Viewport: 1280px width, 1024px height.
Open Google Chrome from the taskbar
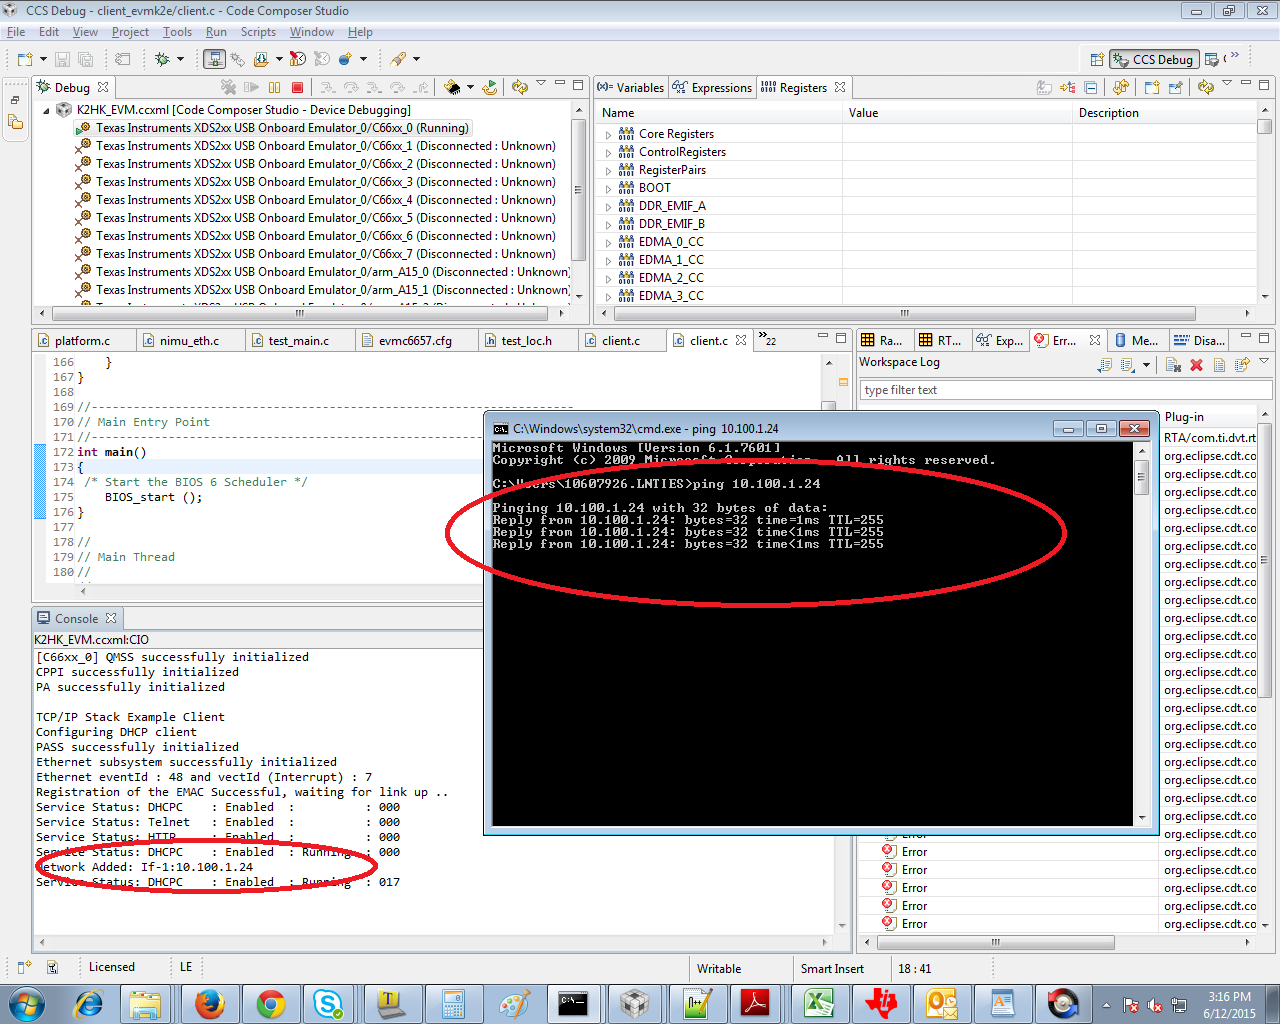click(270, 1003)
